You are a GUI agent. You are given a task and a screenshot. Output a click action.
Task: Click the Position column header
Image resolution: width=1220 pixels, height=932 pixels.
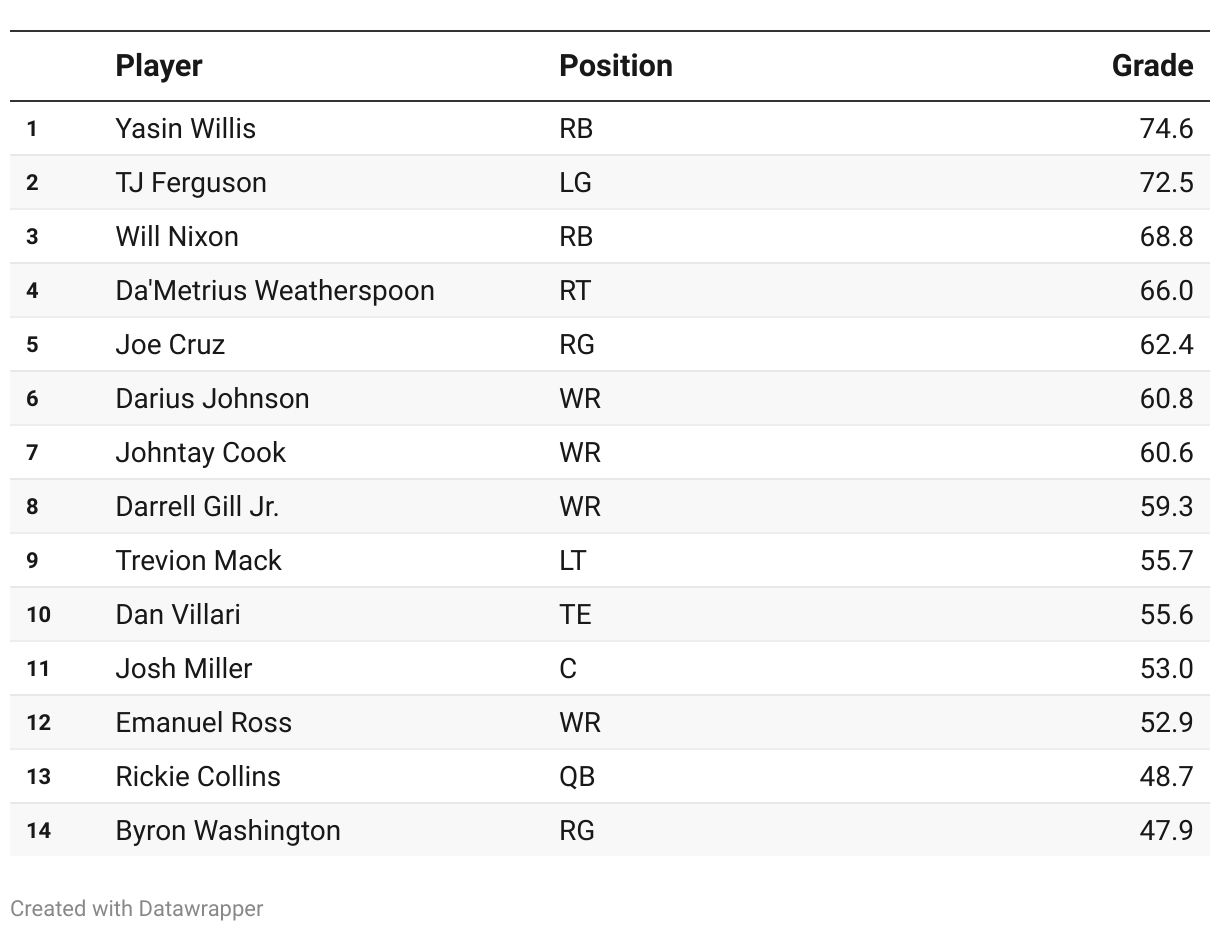tap(615, 66)
